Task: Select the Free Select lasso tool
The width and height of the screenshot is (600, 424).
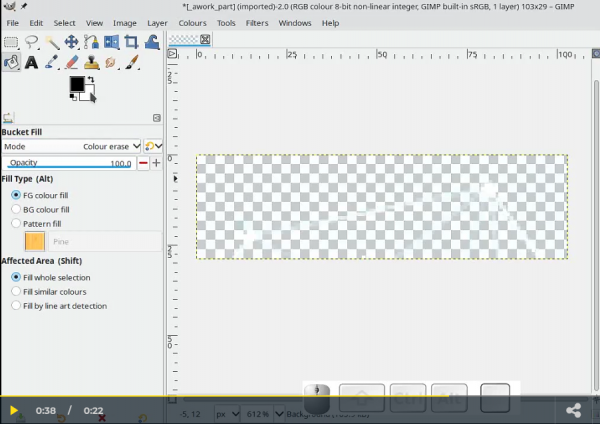Action: [x=31, y=42]
